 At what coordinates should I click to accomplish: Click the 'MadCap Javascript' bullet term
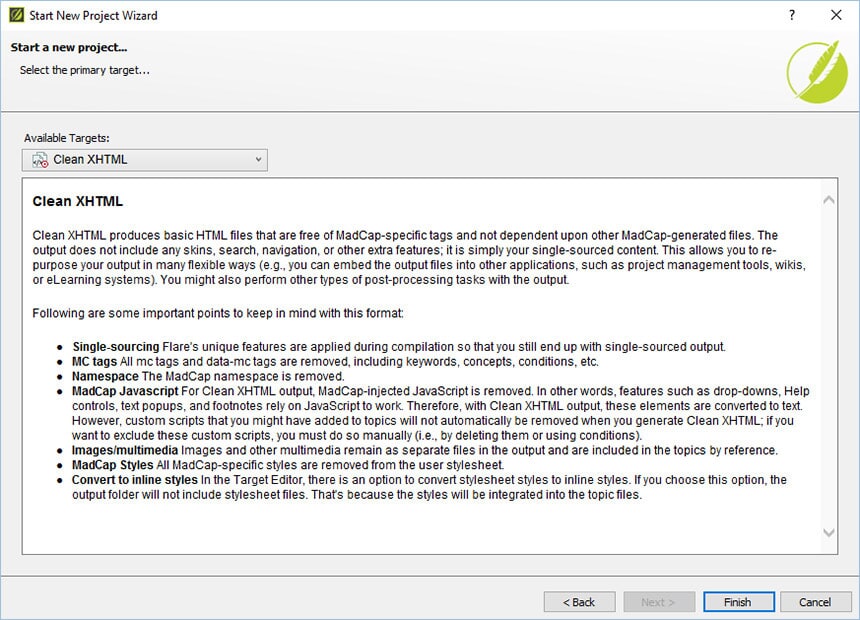tap(125, 391)
